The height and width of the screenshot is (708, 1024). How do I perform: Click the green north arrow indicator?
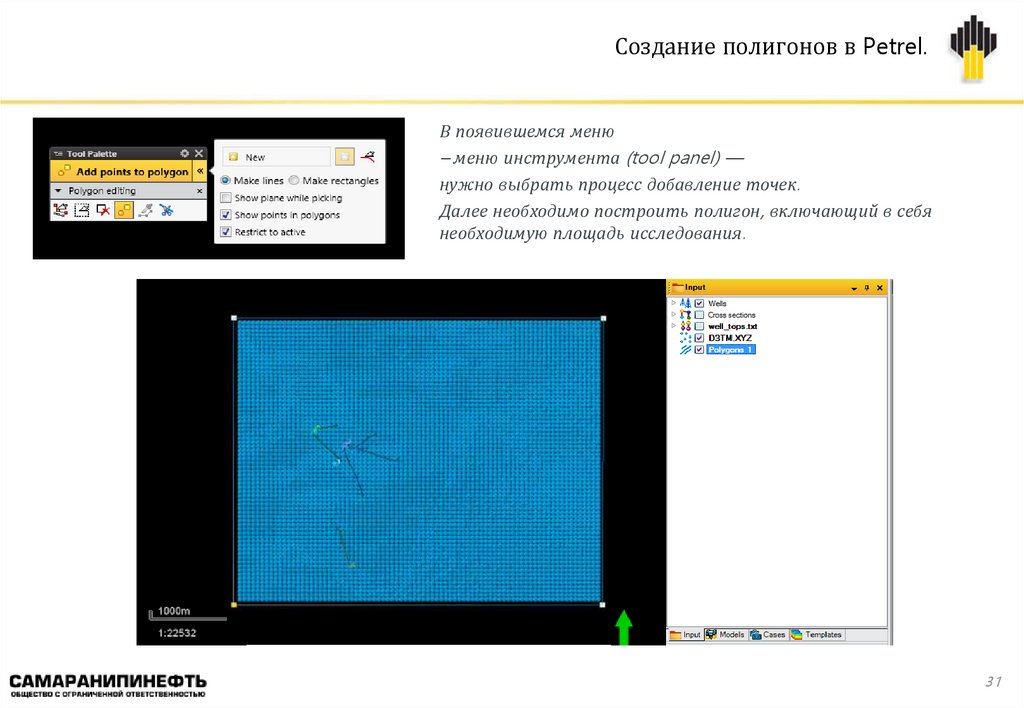[x=624, y=628]
